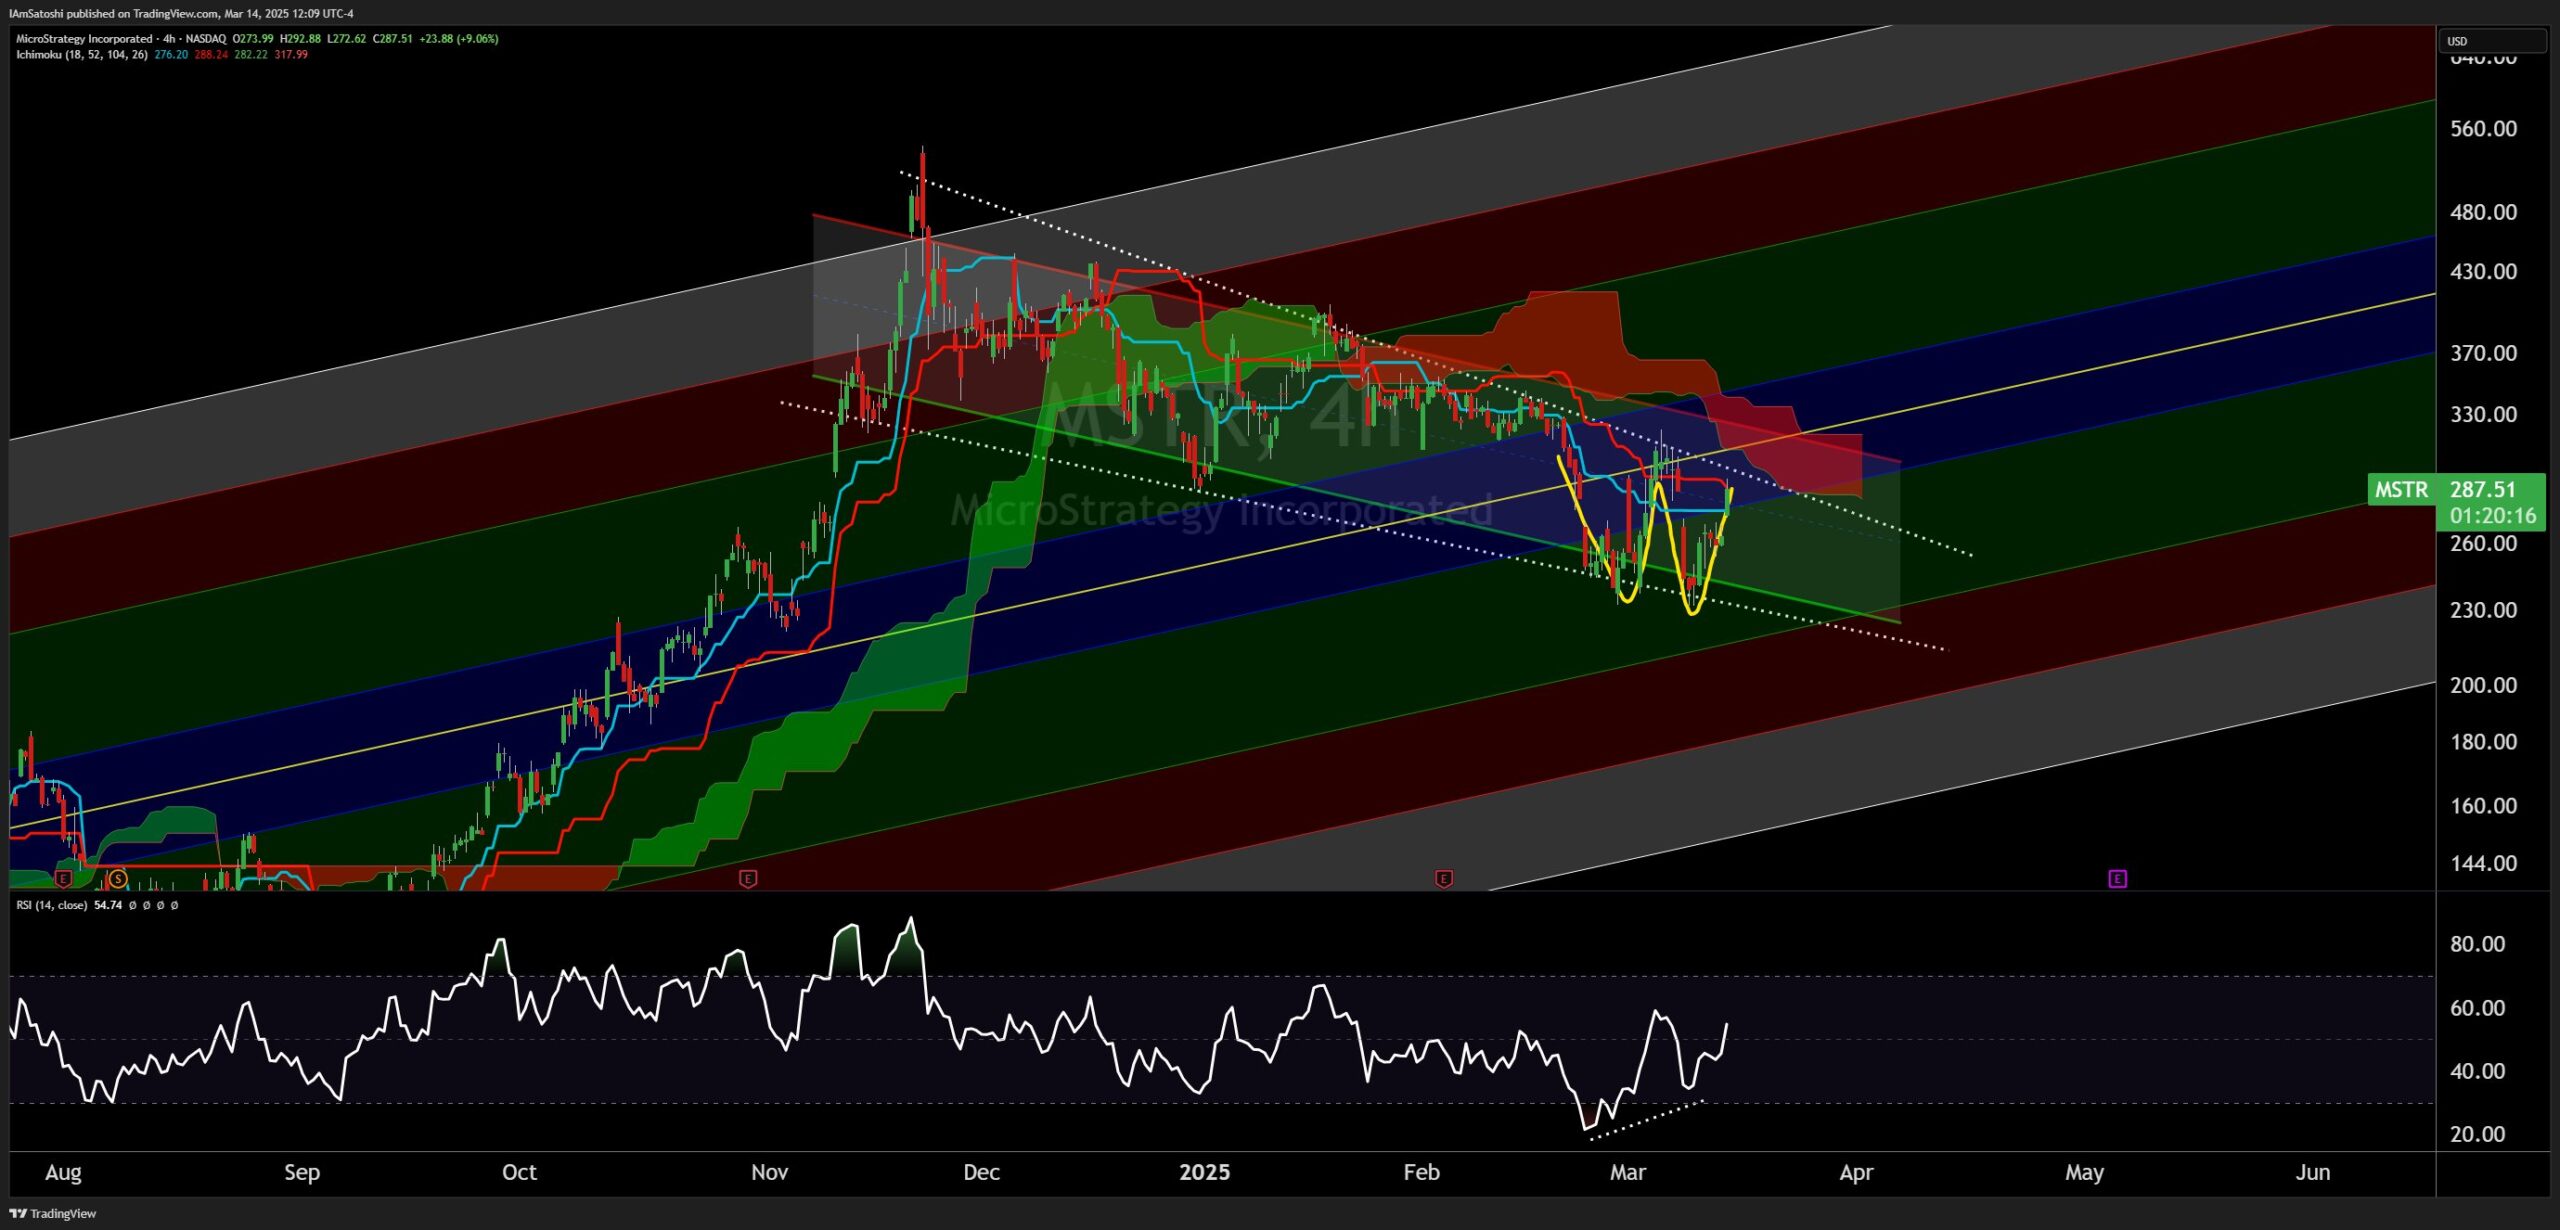Click the high value H292.88
Viewport: 2560px width, 1230px height.
tap(300, 39)
